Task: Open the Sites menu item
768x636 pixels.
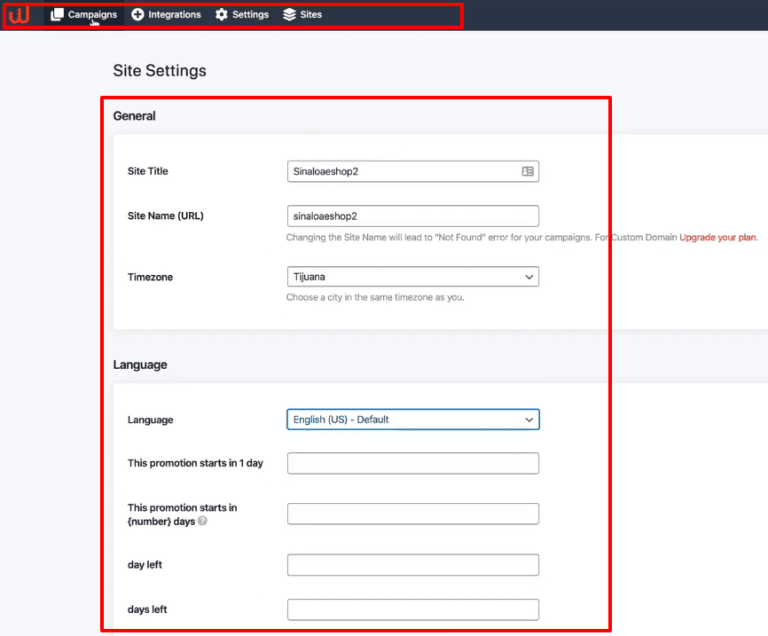Action: click(303, 15)
